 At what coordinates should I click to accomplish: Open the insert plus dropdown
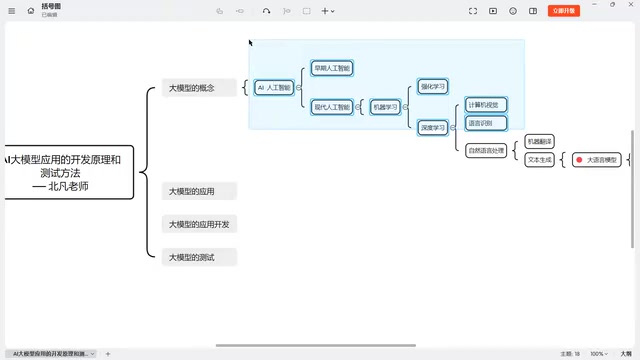pos(327,11)
